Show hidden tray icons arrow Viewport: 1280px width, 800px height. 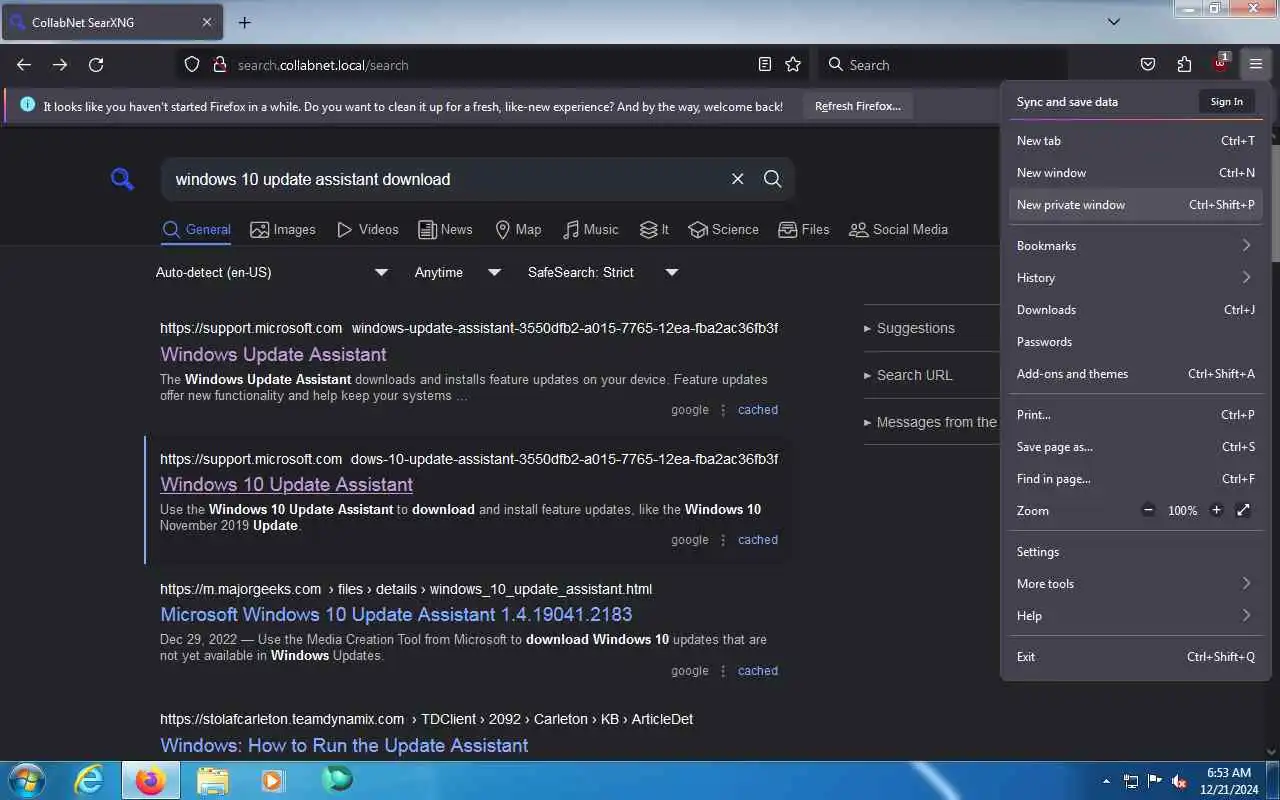[1106, 782]
